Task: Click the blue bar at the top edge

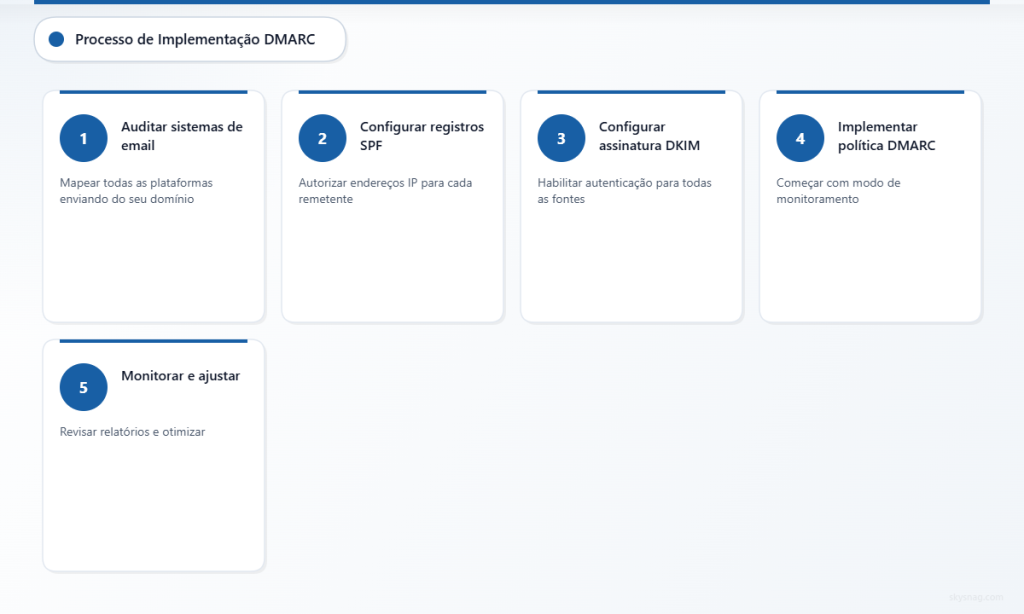Action: 512,3
